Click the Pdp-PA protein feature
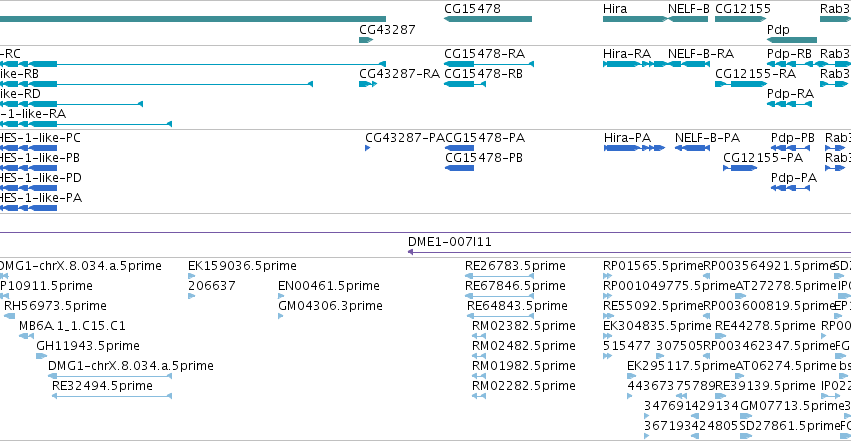 click(x=790, y=188)
